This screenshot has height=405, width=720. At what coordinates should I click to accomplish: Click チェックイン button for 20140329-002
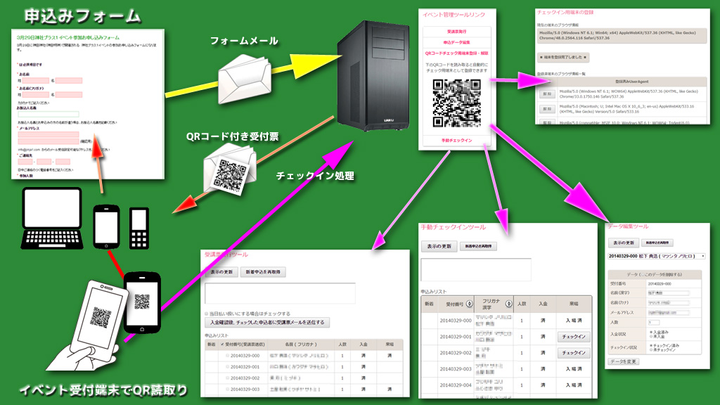point(574,353)
